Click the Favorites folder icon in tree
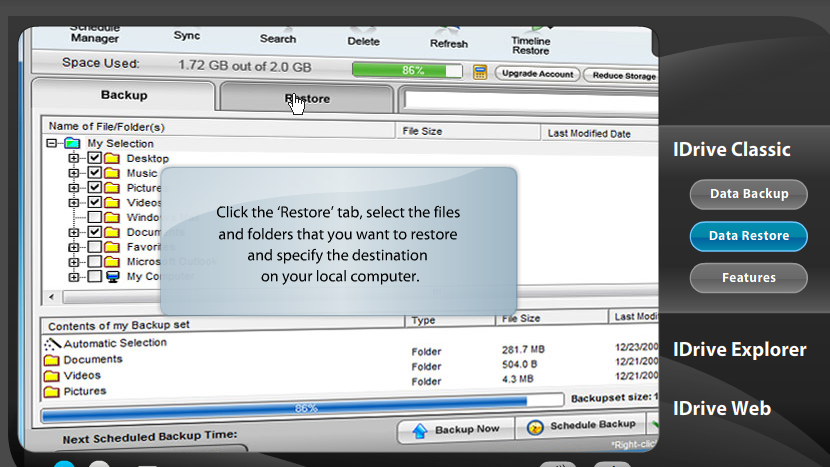The width and height of the screenshot is (830, 467). 112,247
